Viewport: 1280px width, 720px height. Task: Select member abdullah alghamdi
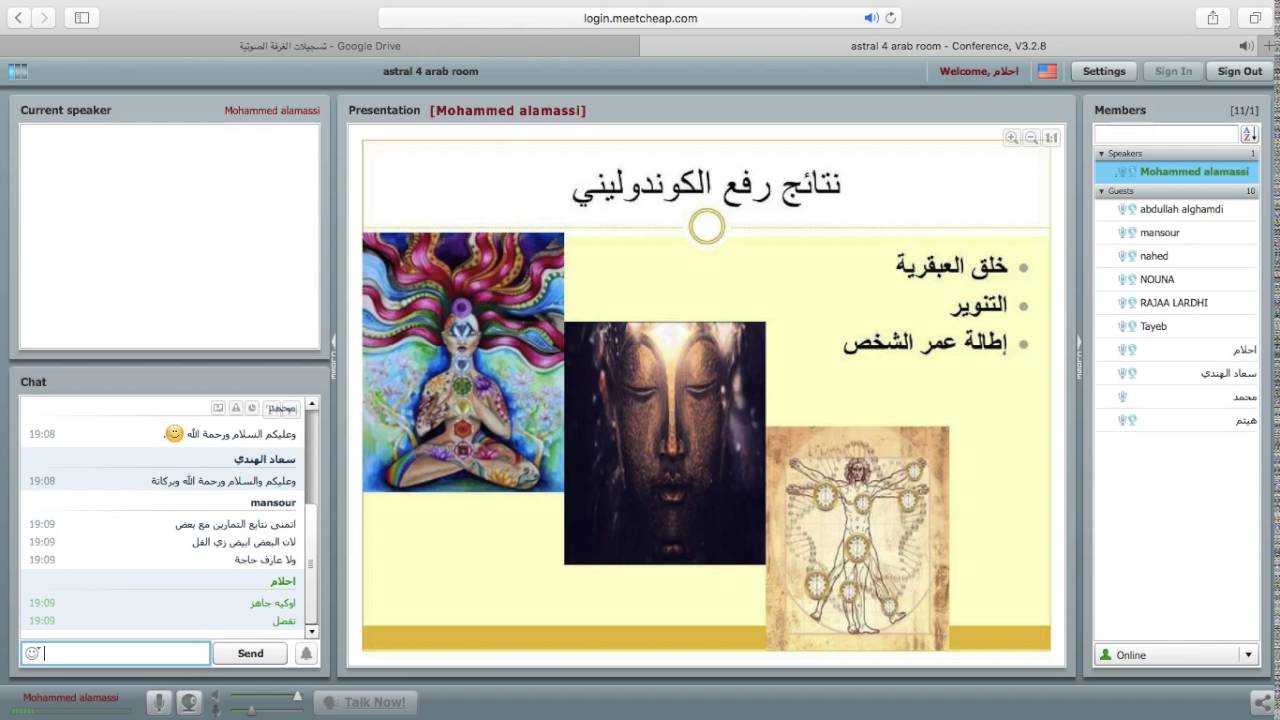[x=1177, y=209]
